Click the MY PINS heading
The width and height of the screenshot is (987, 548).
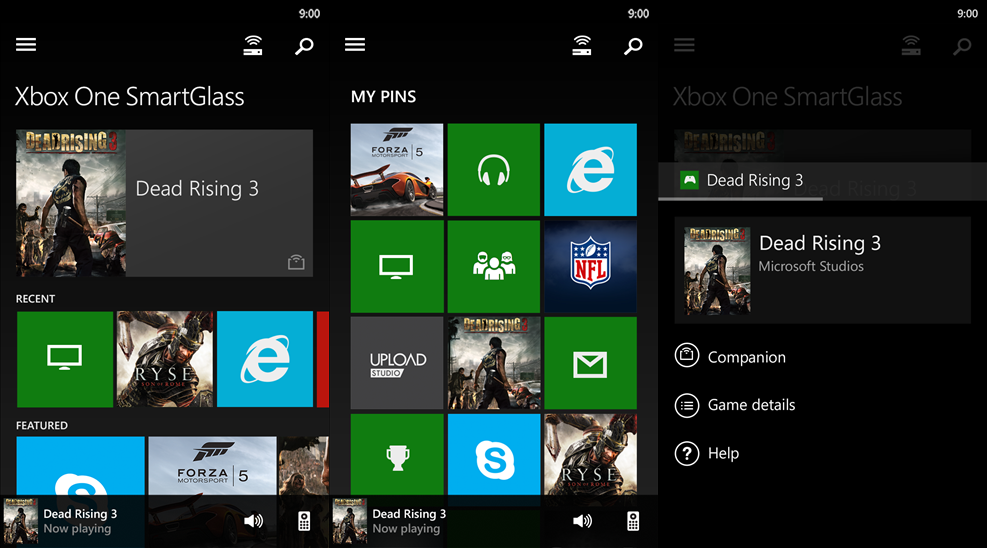click(383, 96)
